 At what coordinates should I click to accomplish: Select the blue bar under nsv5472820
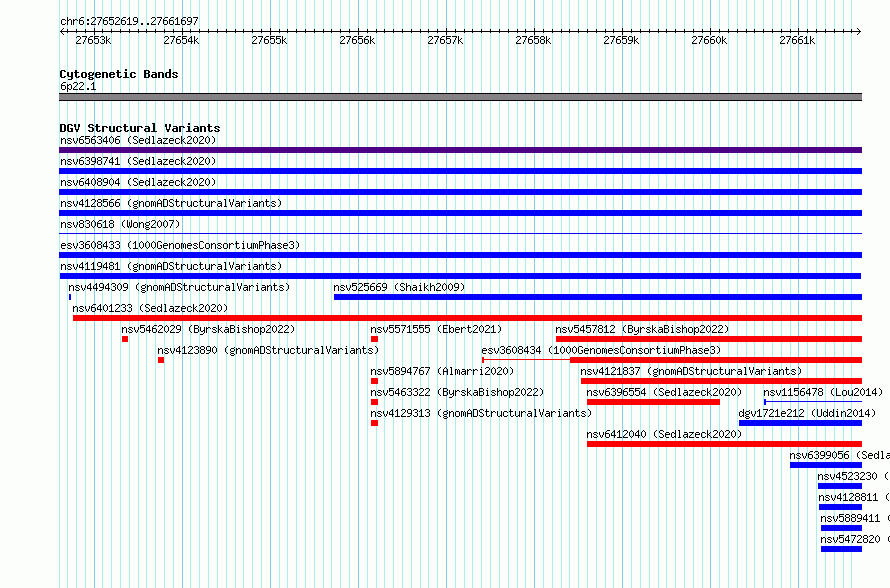[x=841, y=549]
